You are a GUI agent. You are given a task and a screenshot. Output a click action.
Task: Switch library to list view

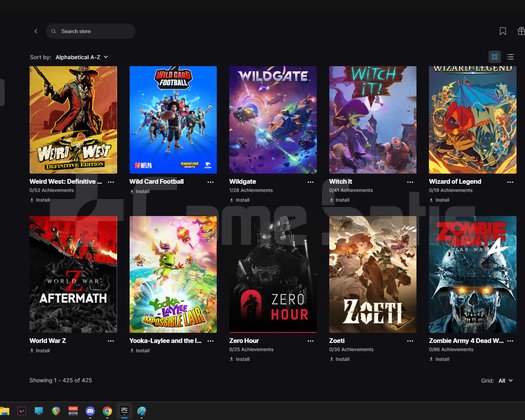[x=510, y=57]
